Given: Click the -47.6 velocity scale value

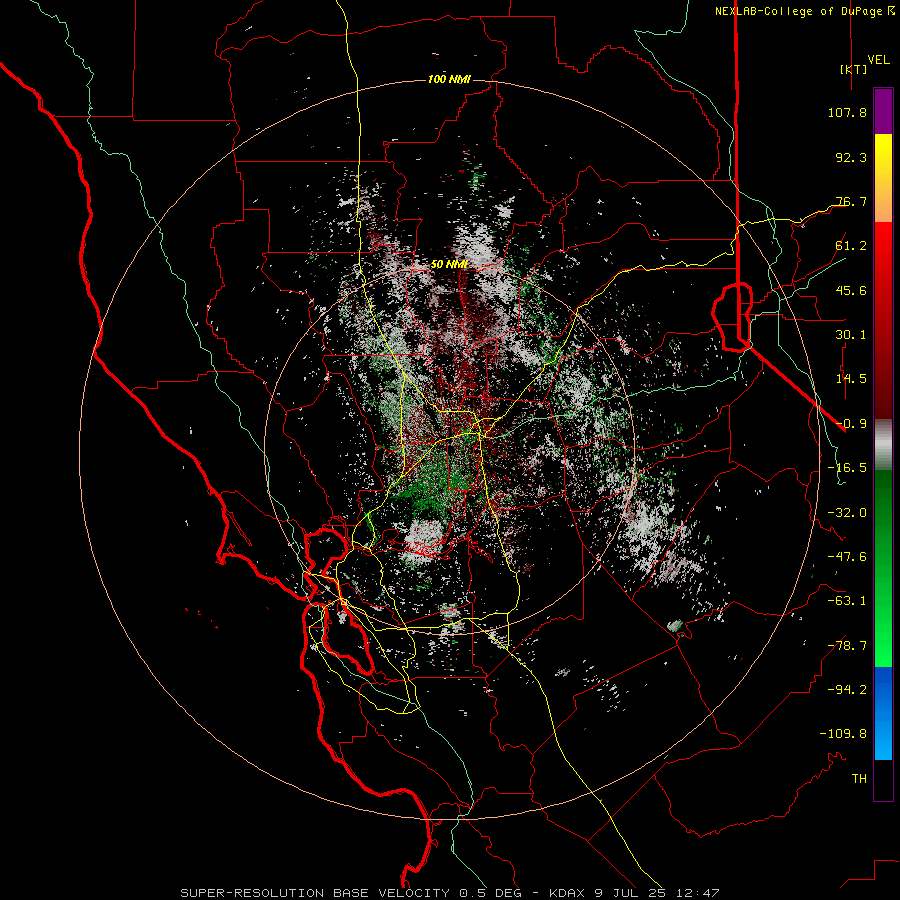Looking at the screenshot, I should (847, 557).
